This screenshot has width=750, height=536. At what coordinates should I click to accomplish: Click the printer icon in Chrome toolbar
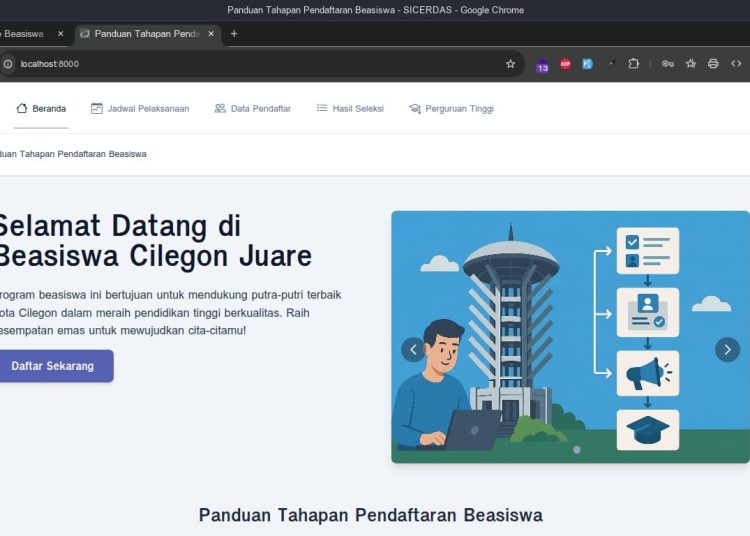tap(713, 64)
